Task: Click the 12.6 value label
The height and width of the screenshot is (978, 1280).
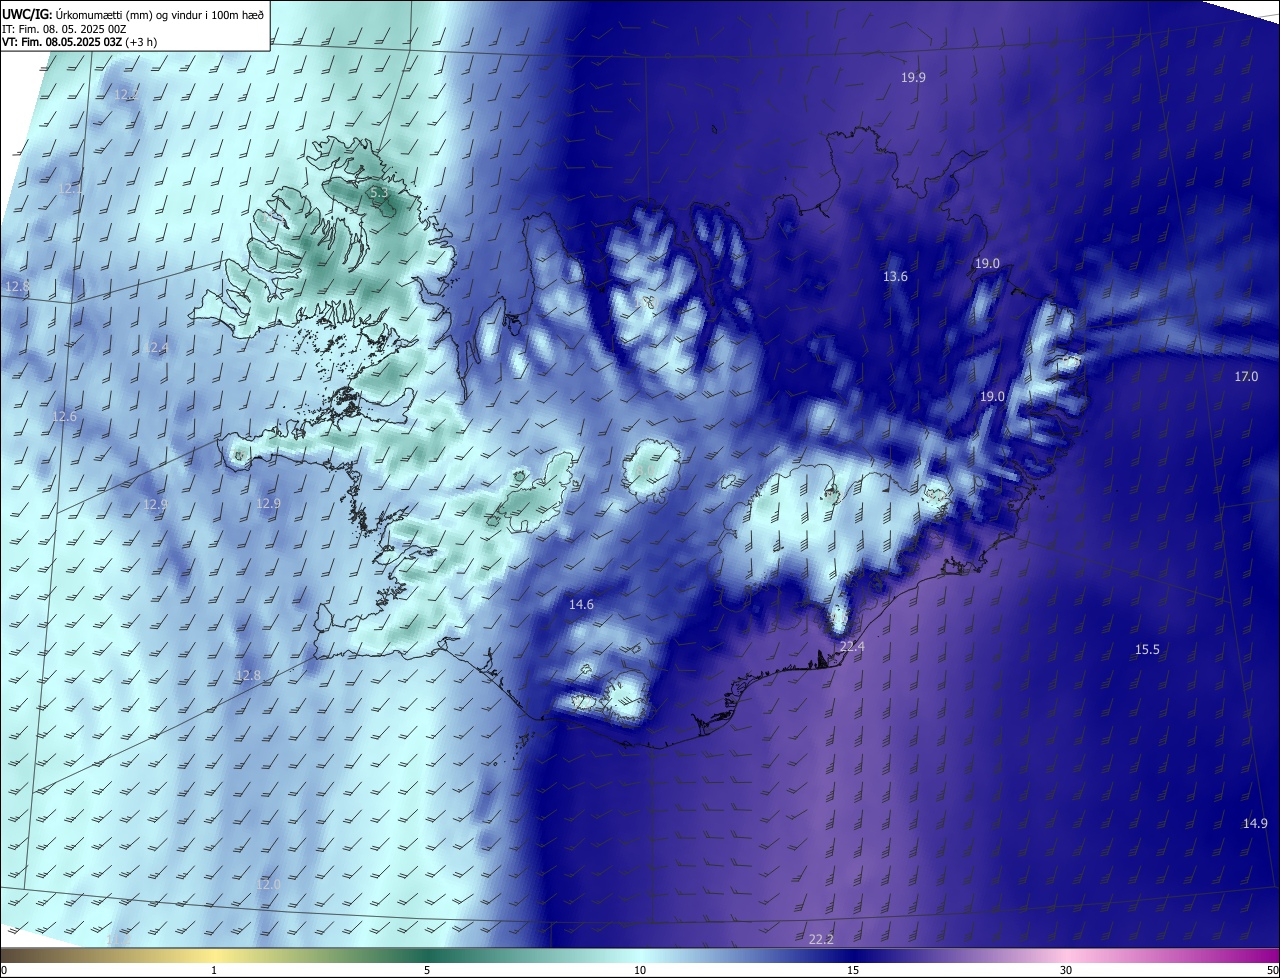Action: coord(65,417)
